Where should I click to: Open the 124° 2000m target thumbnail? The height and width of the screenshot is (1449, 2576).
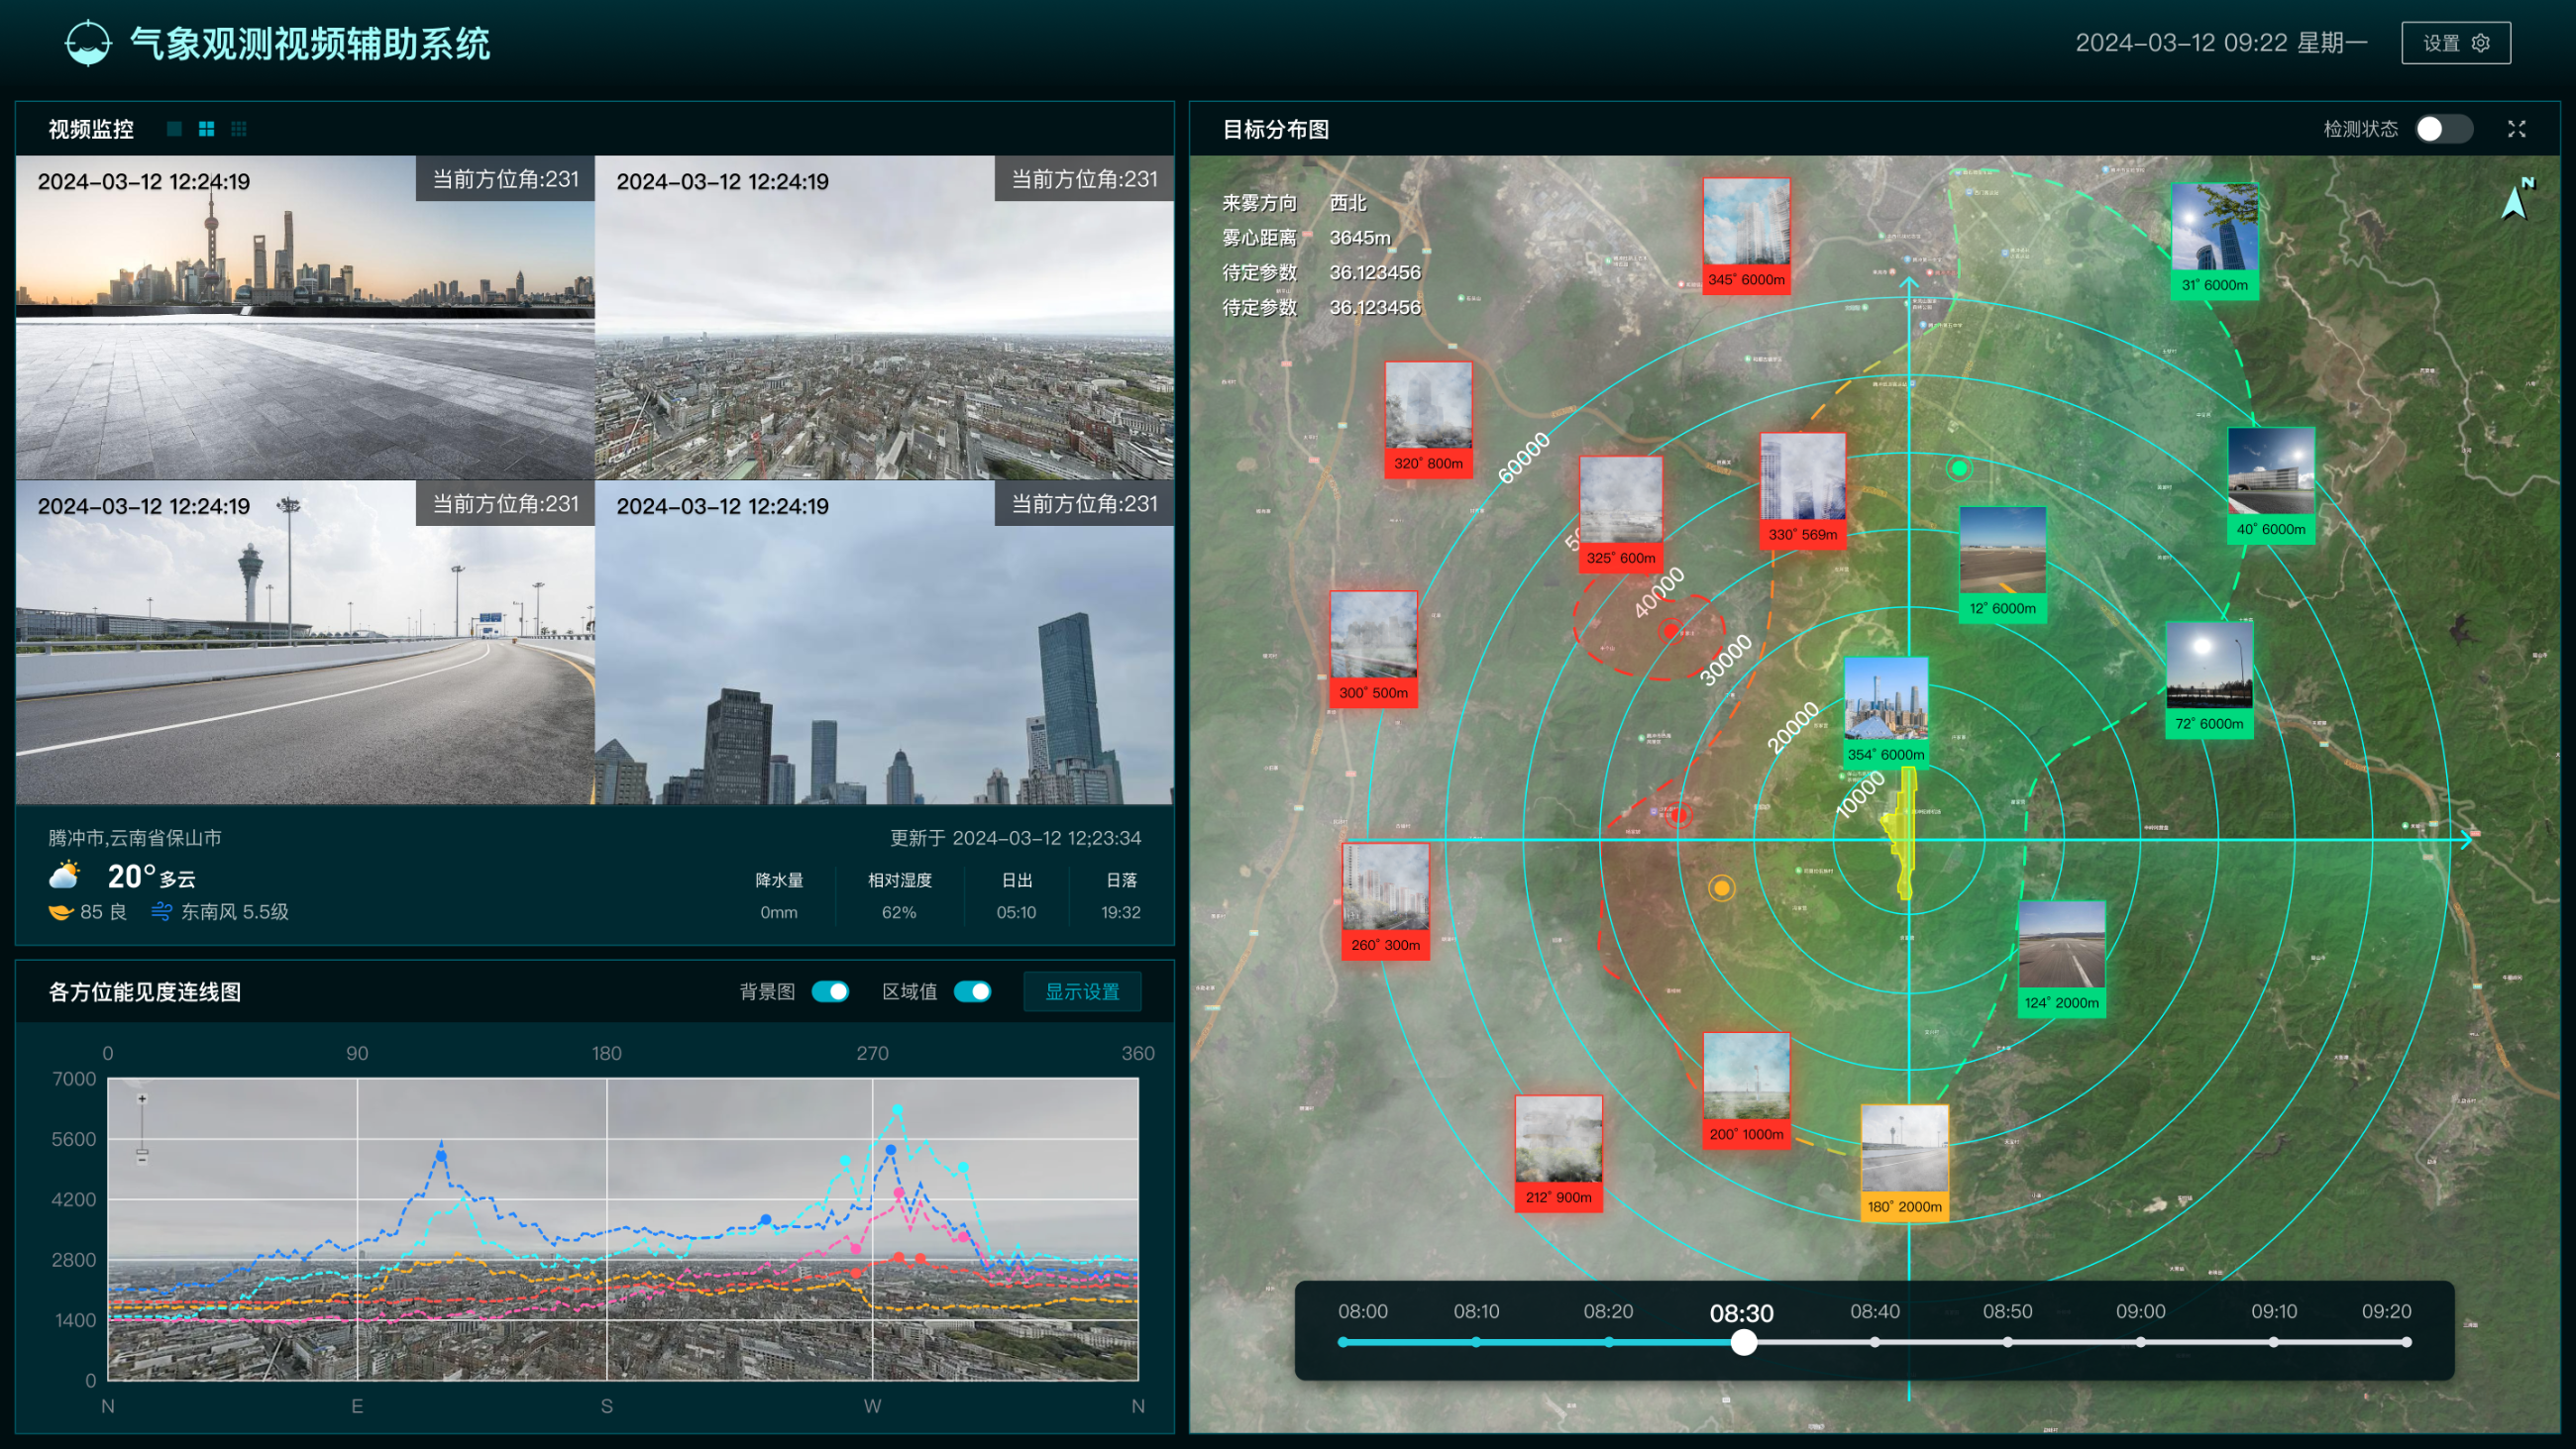click(x=2061, y=958)
